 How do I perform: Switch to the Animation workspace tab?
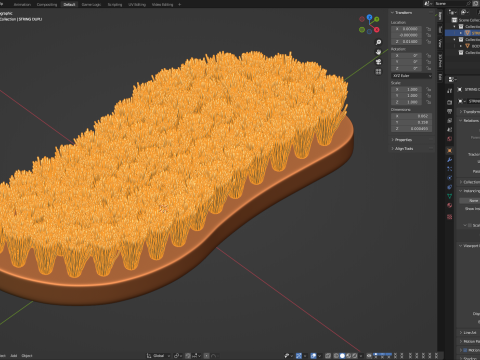pyautogui.click(x=22, y=5)
